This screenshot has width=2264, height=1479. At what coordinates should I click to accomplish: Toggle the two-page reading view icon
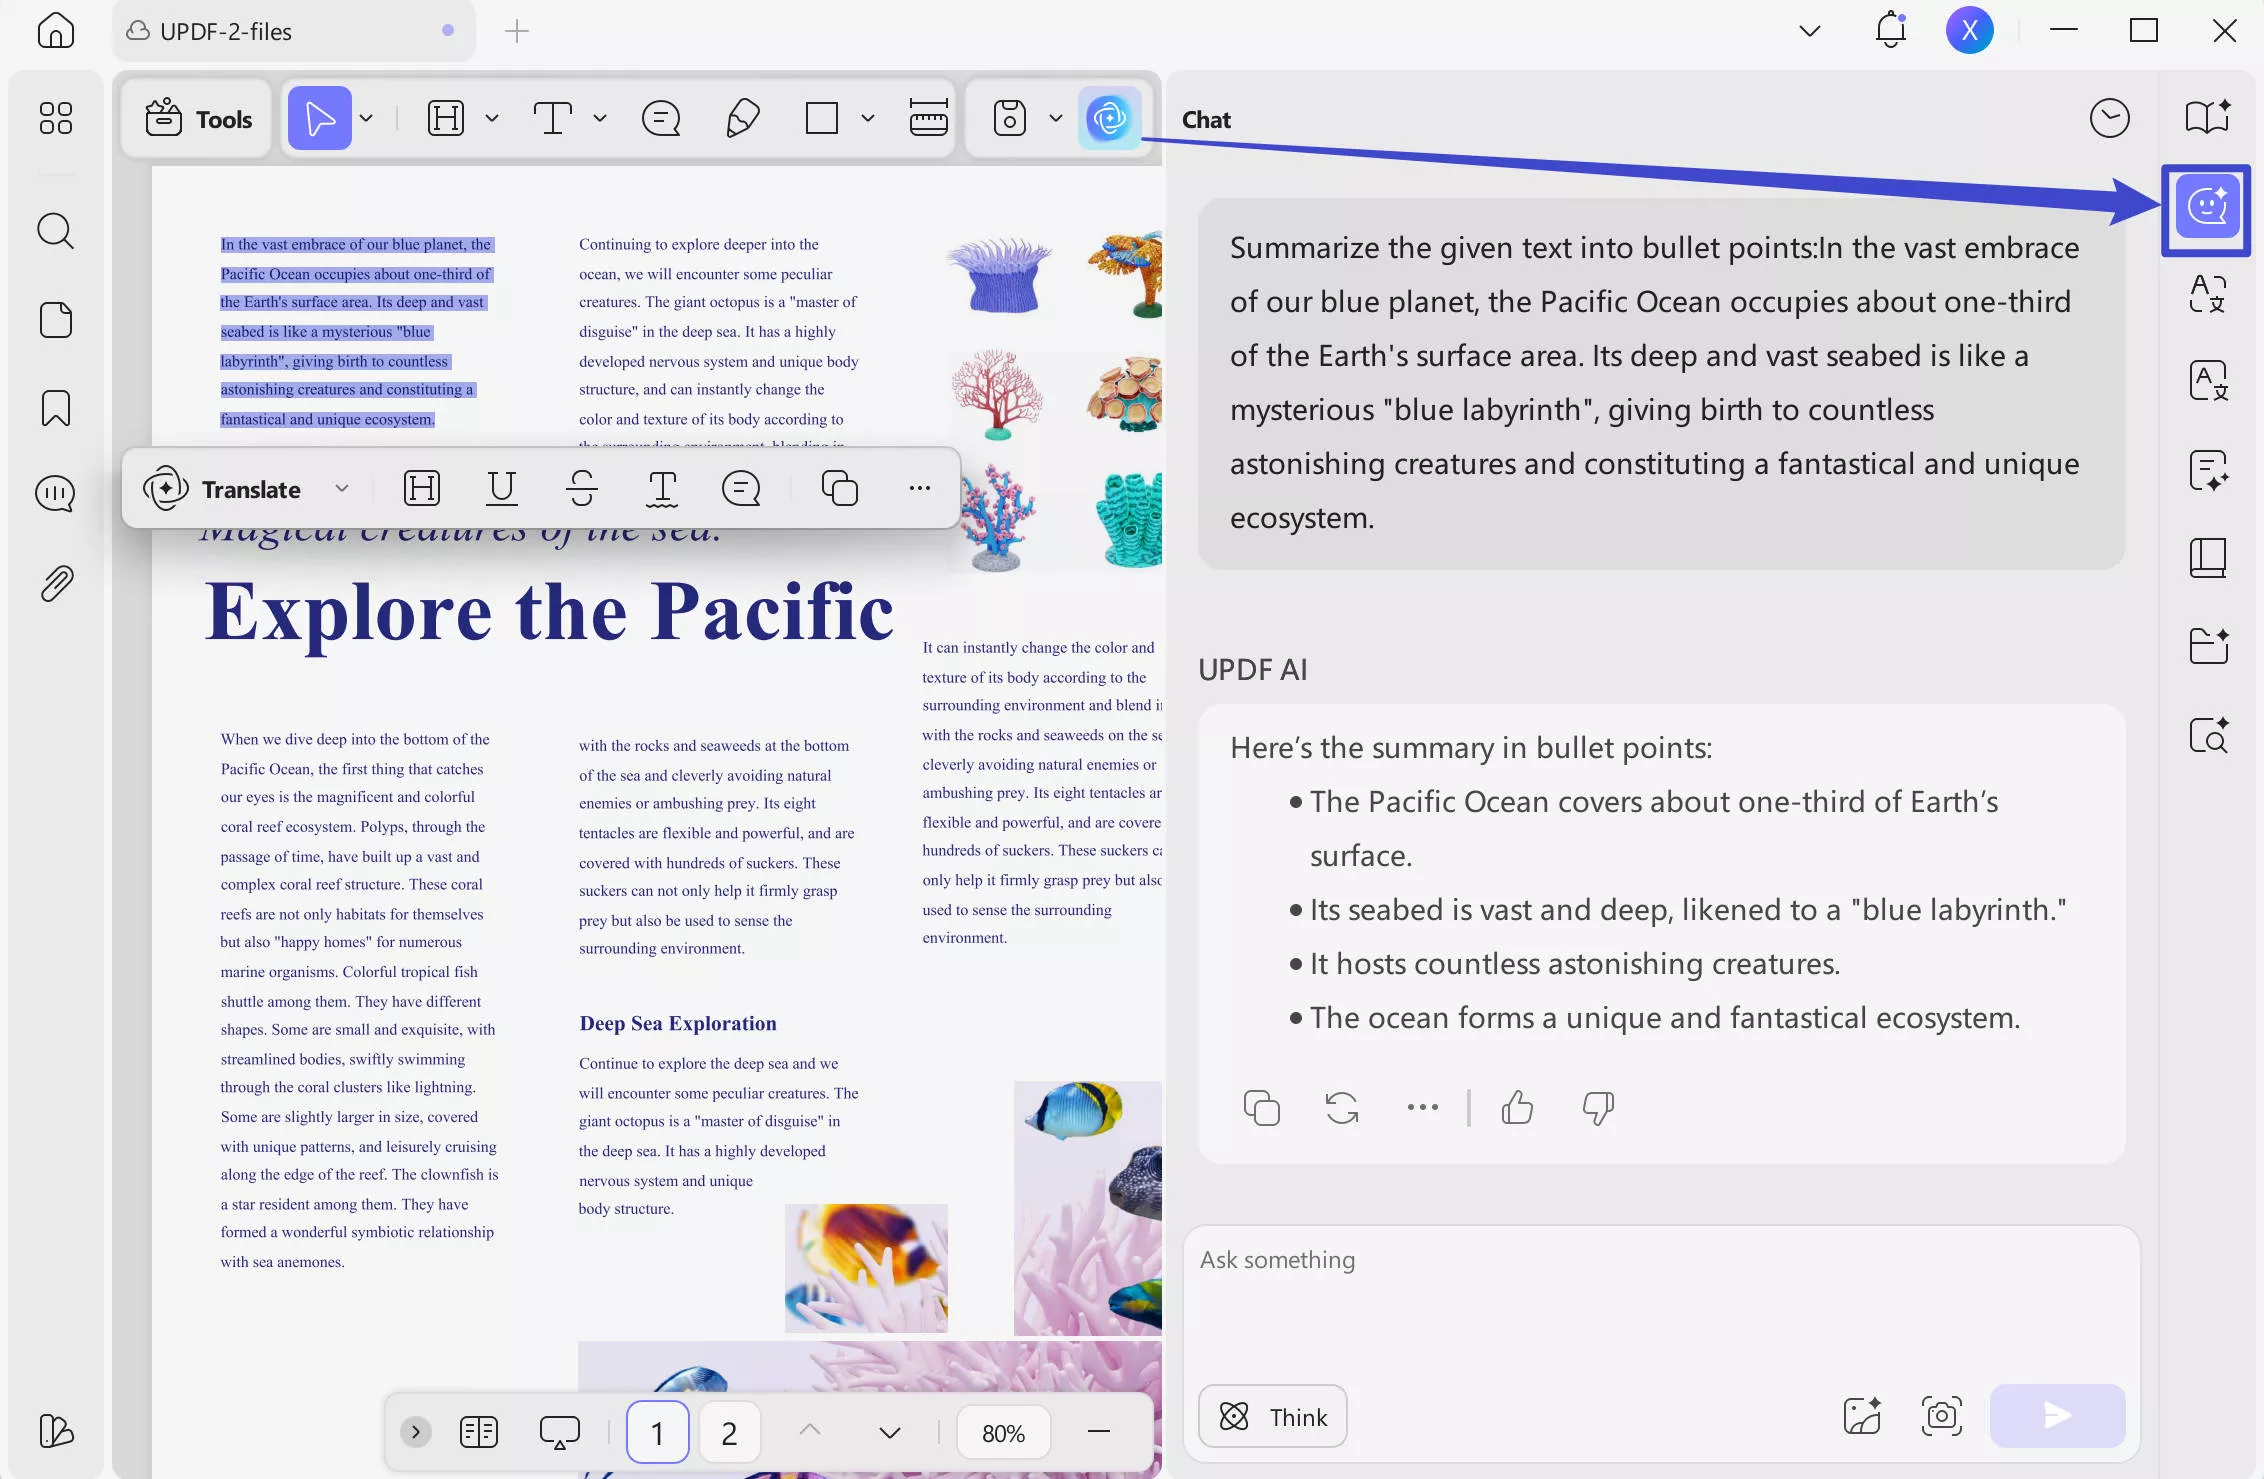click(x=479, y=1432)
